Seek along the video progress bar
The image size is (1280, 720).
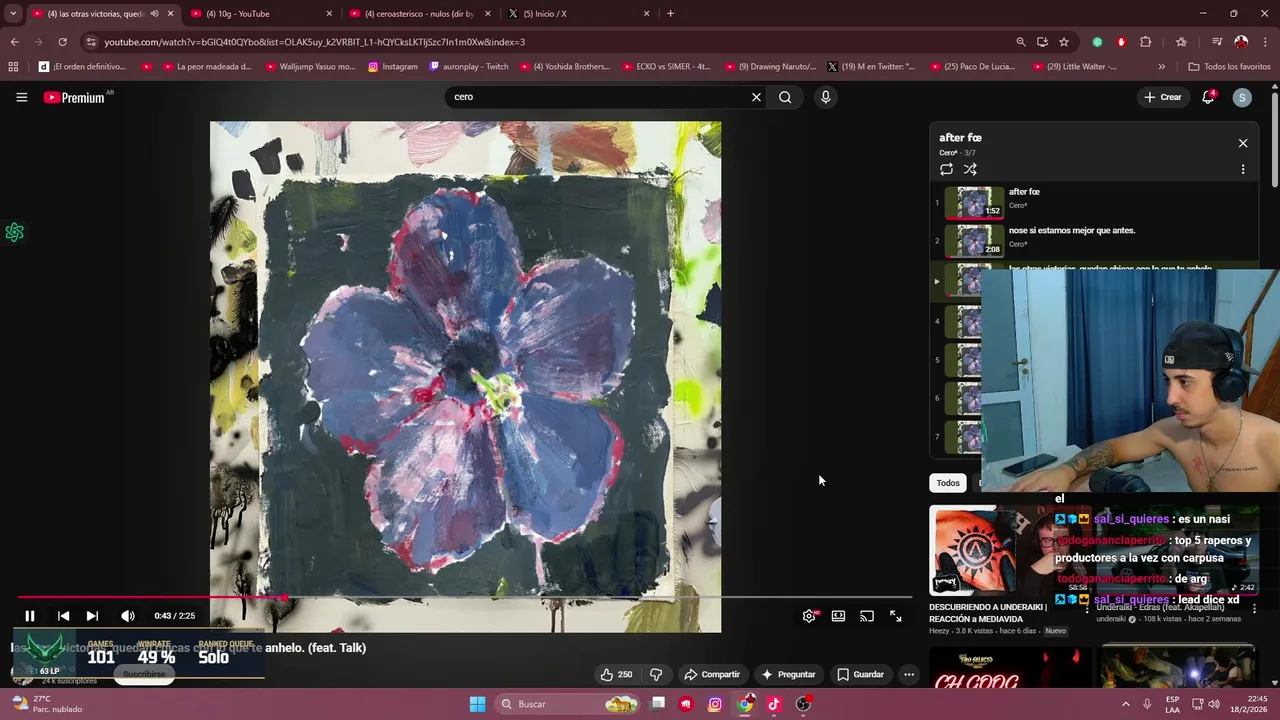point(465,598)
